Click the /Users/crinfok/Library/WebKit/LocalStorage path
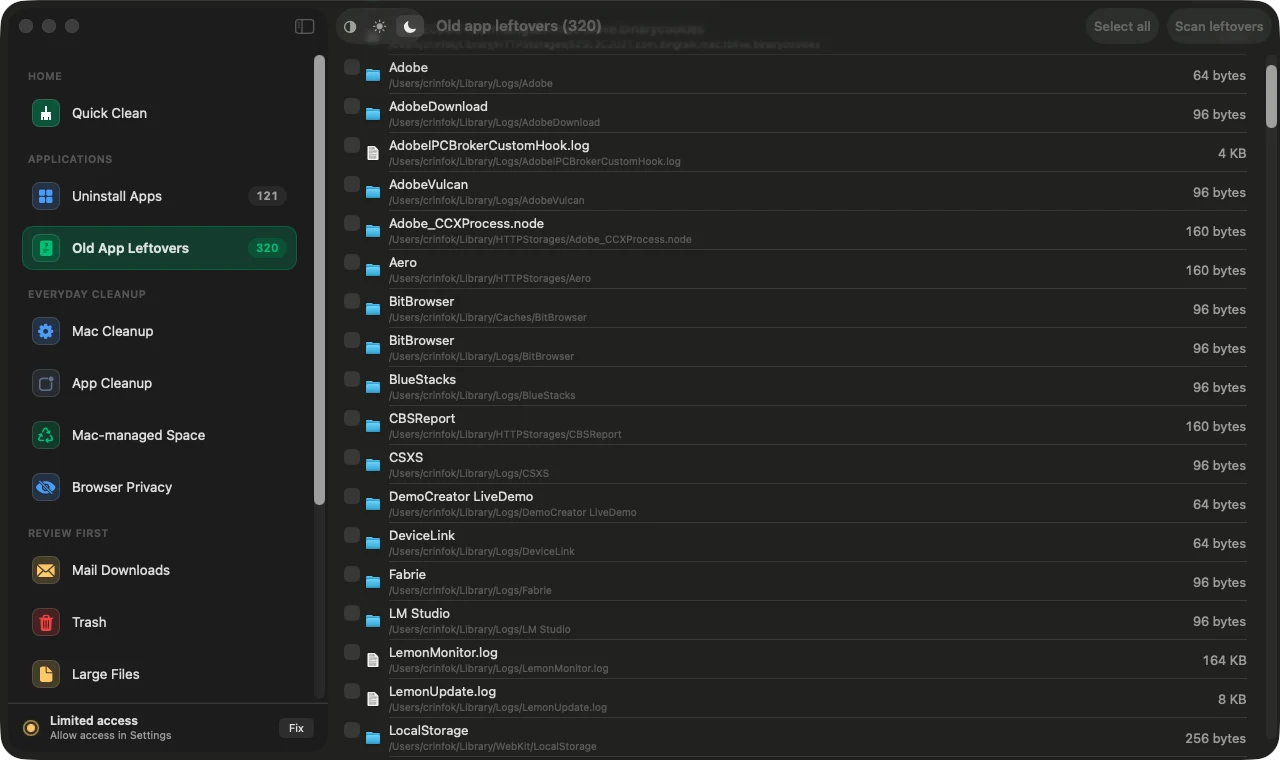 pyautogui.click(x=493, y=746)
